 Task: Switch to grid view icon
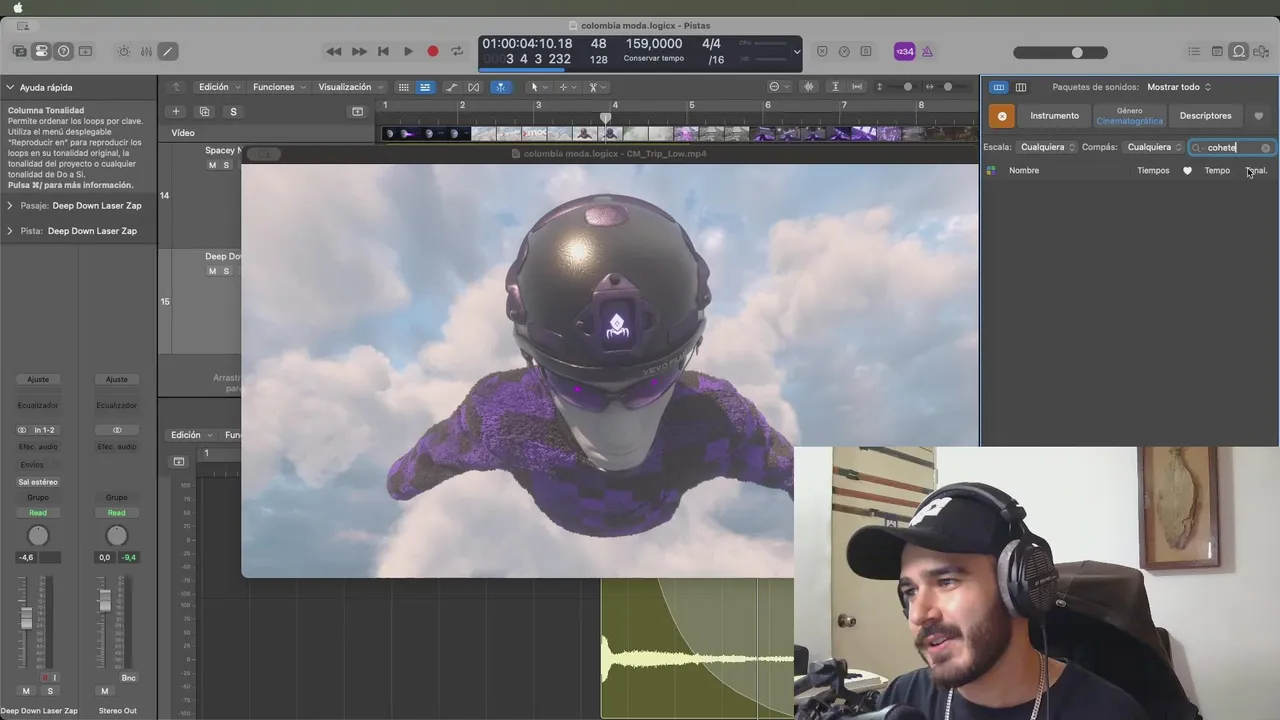[x=403, y=87]
